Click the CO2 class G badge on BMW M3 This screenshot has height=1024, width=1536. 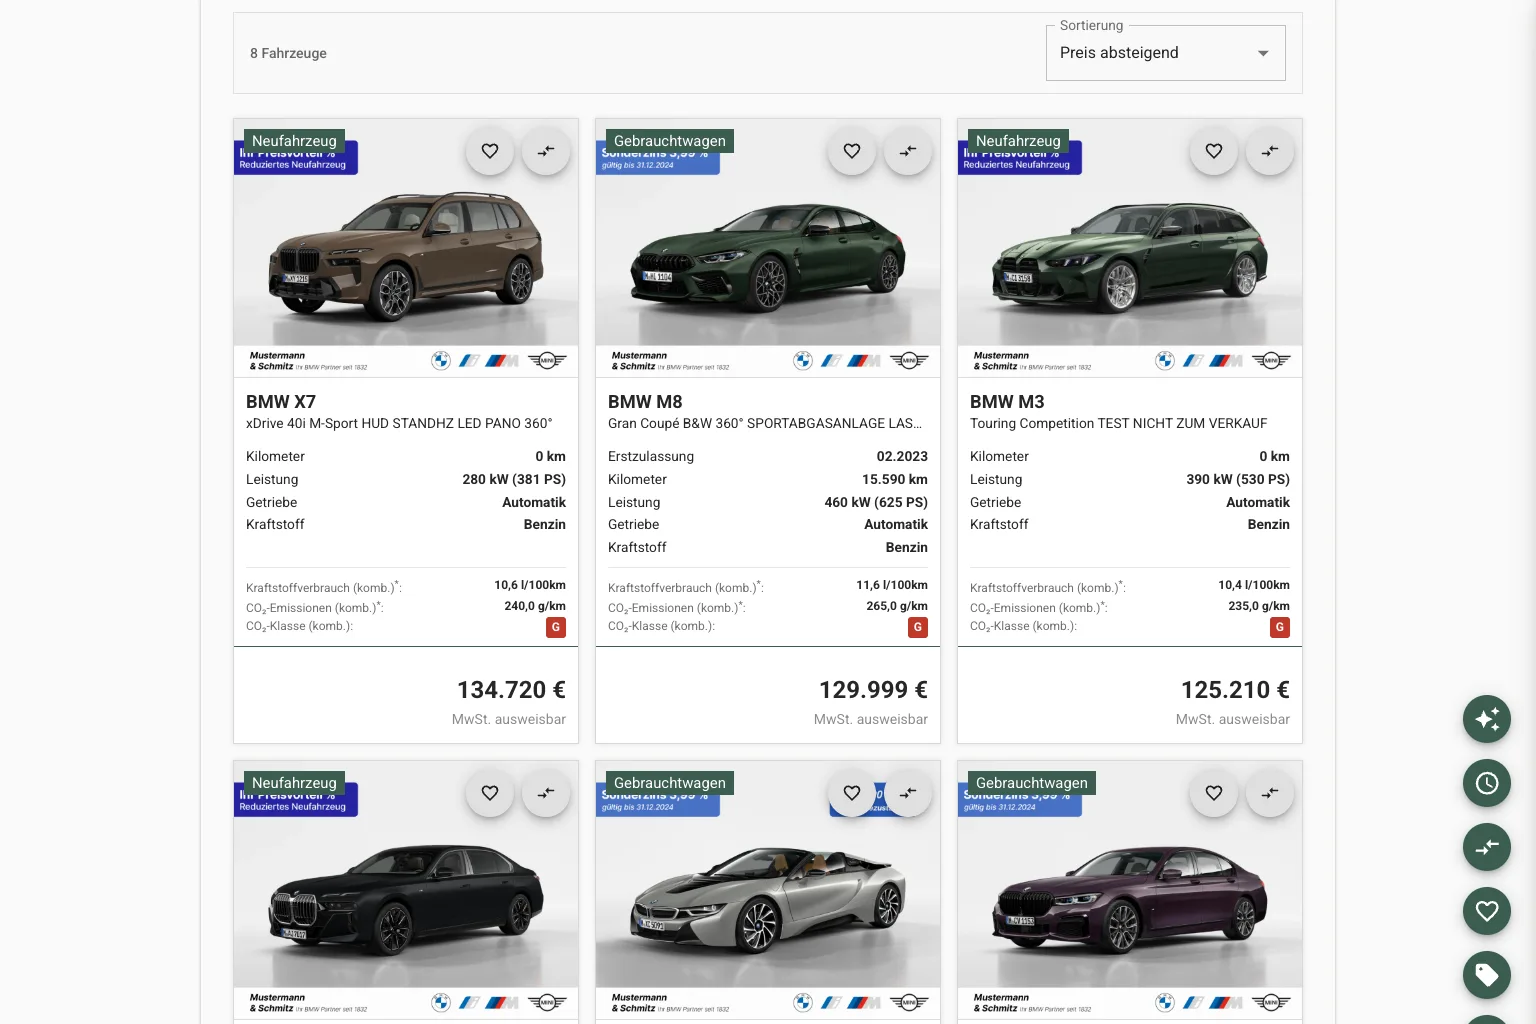pyautogui.click(x=1280, y=627)
